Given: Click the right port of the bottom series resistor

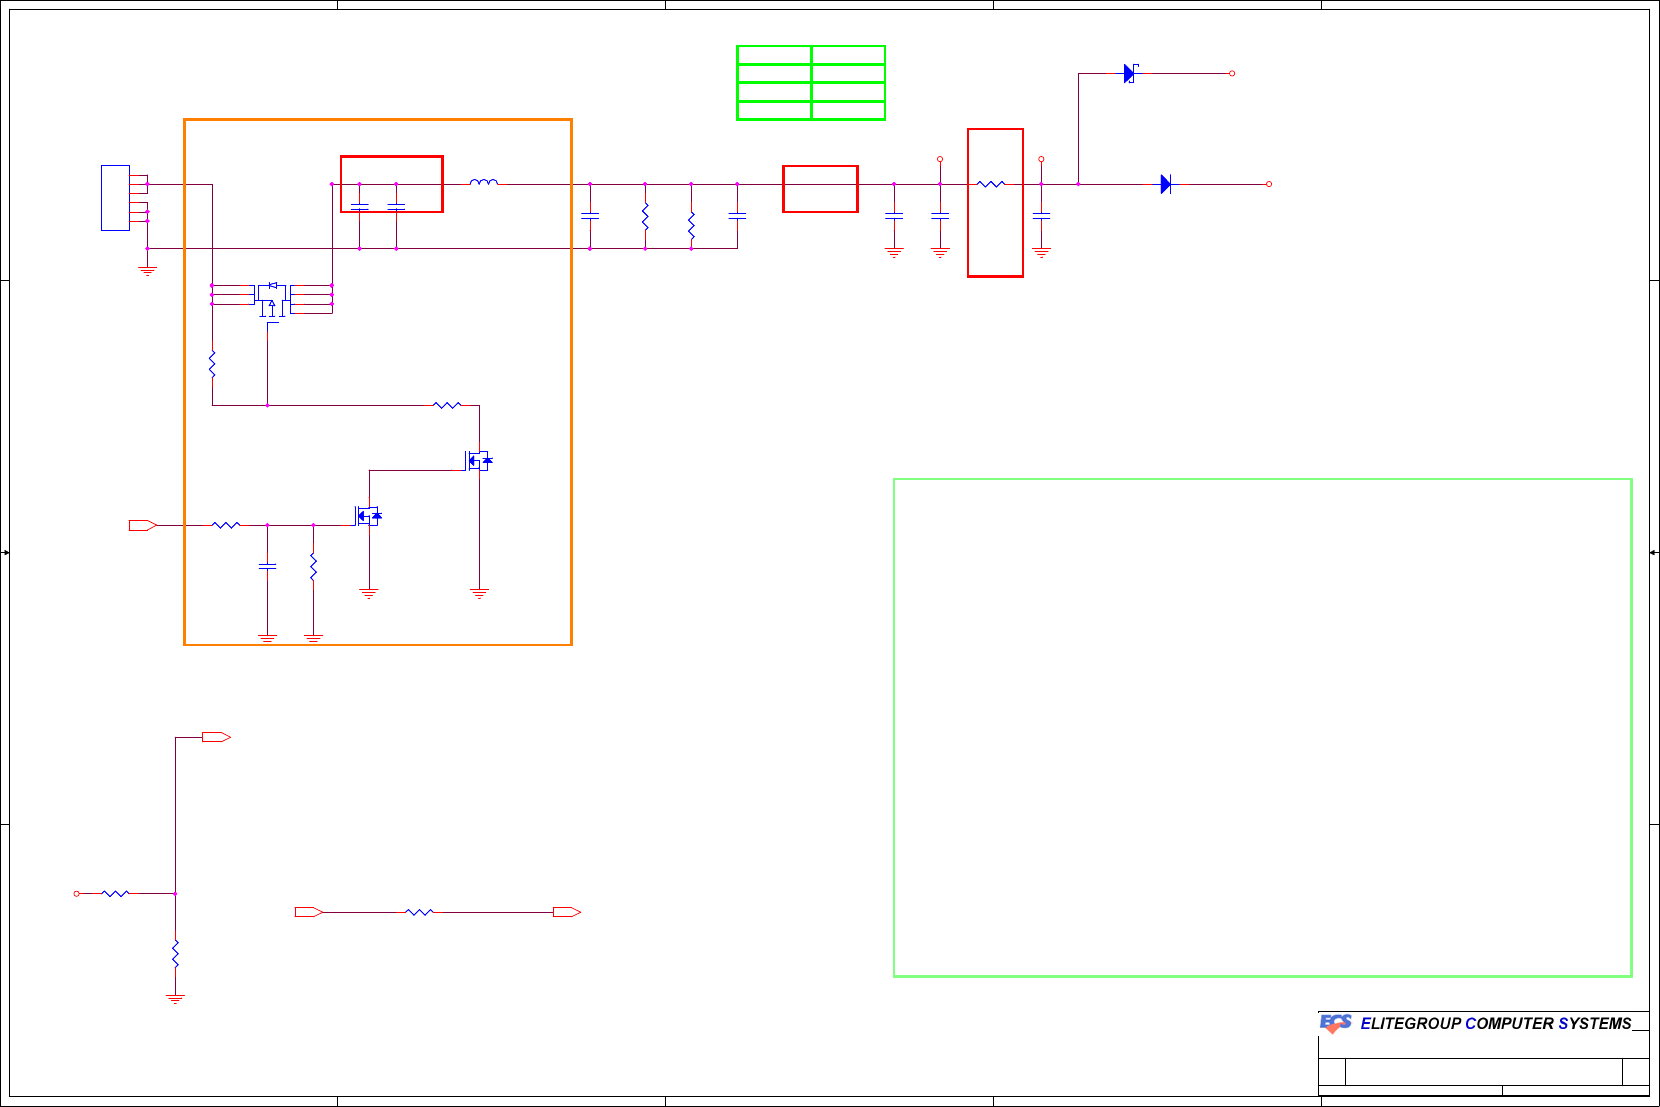Looking at the screenshot, I should 567,912.
